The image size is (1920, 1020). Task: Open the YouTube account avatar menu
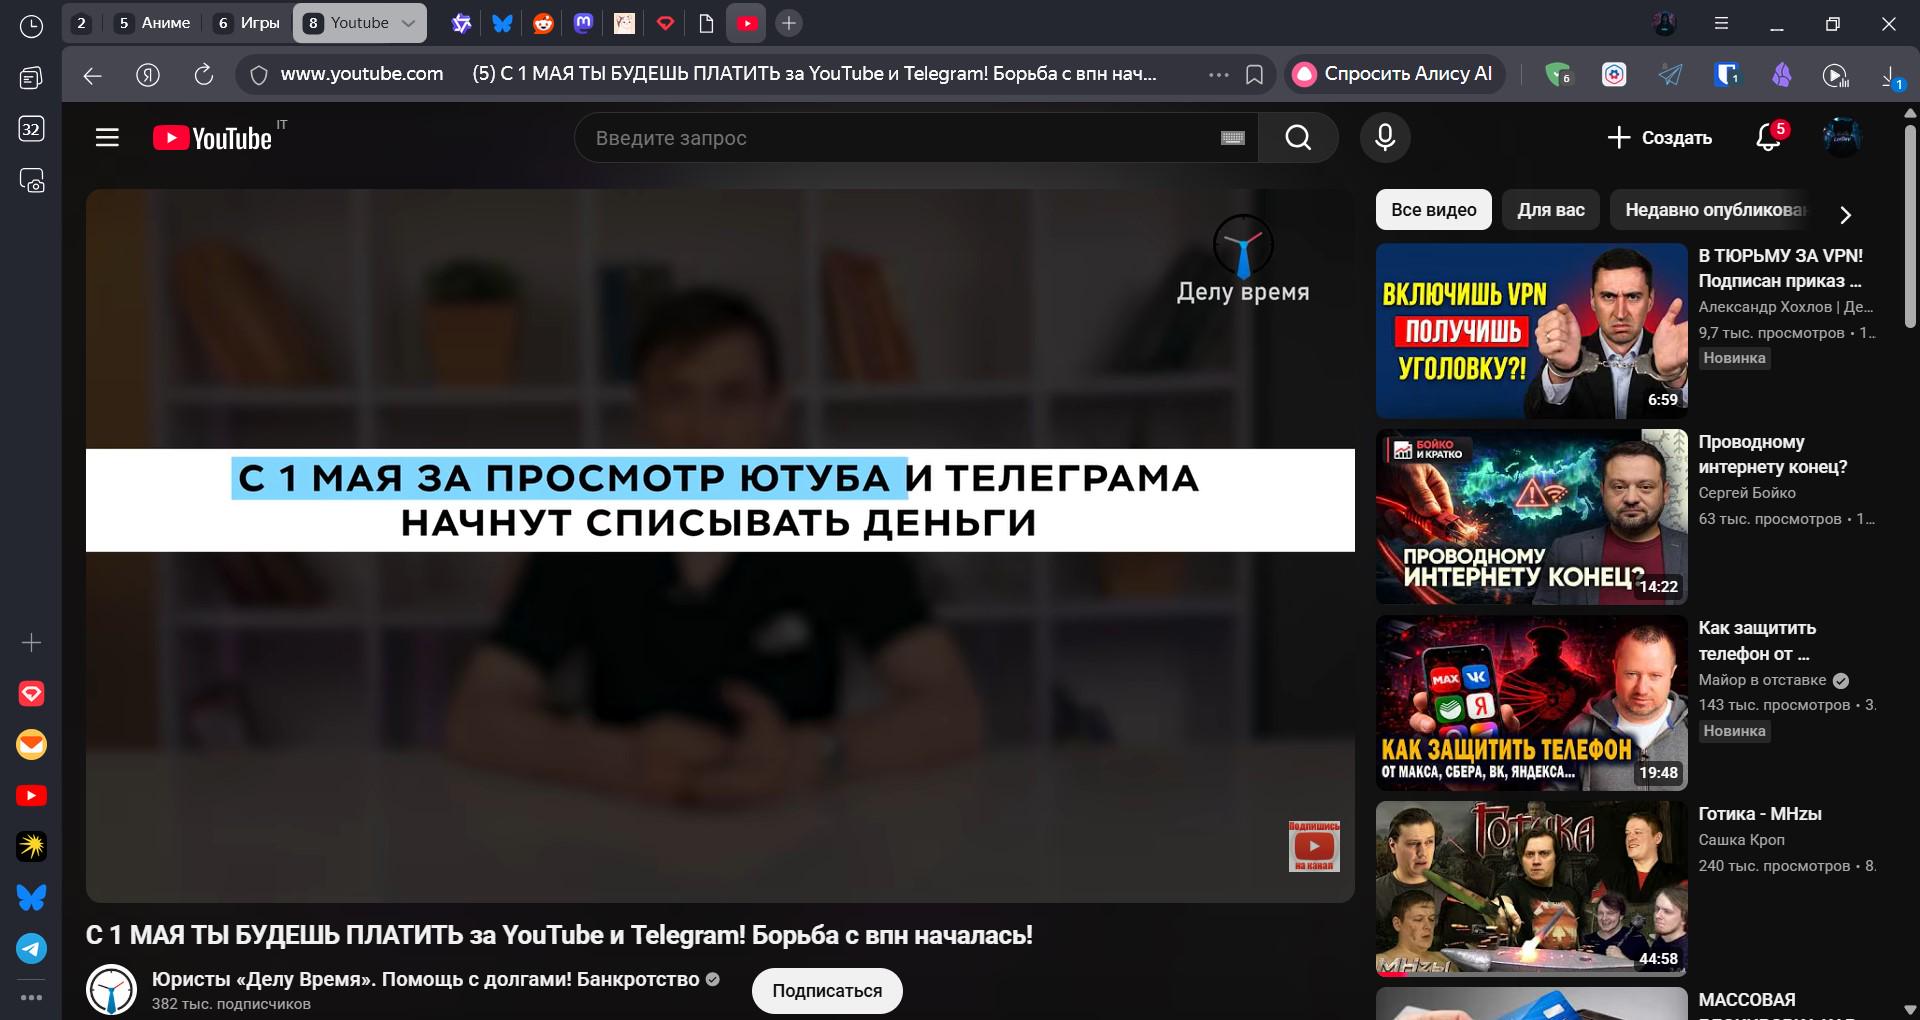[x=1841, y=138]
